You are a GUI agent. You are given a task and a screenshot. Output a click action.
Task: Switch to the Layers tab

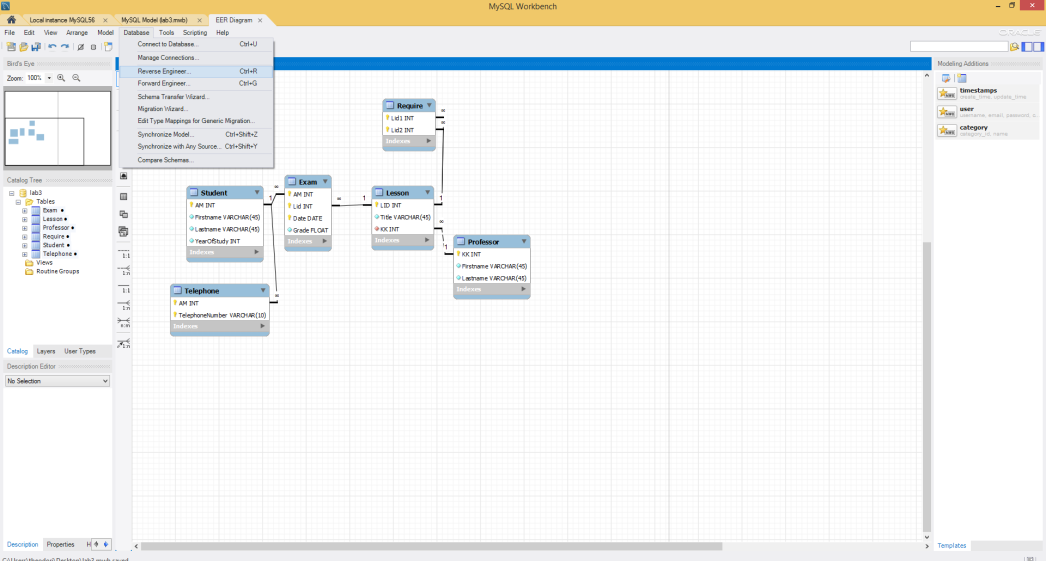tap(46, 351)
